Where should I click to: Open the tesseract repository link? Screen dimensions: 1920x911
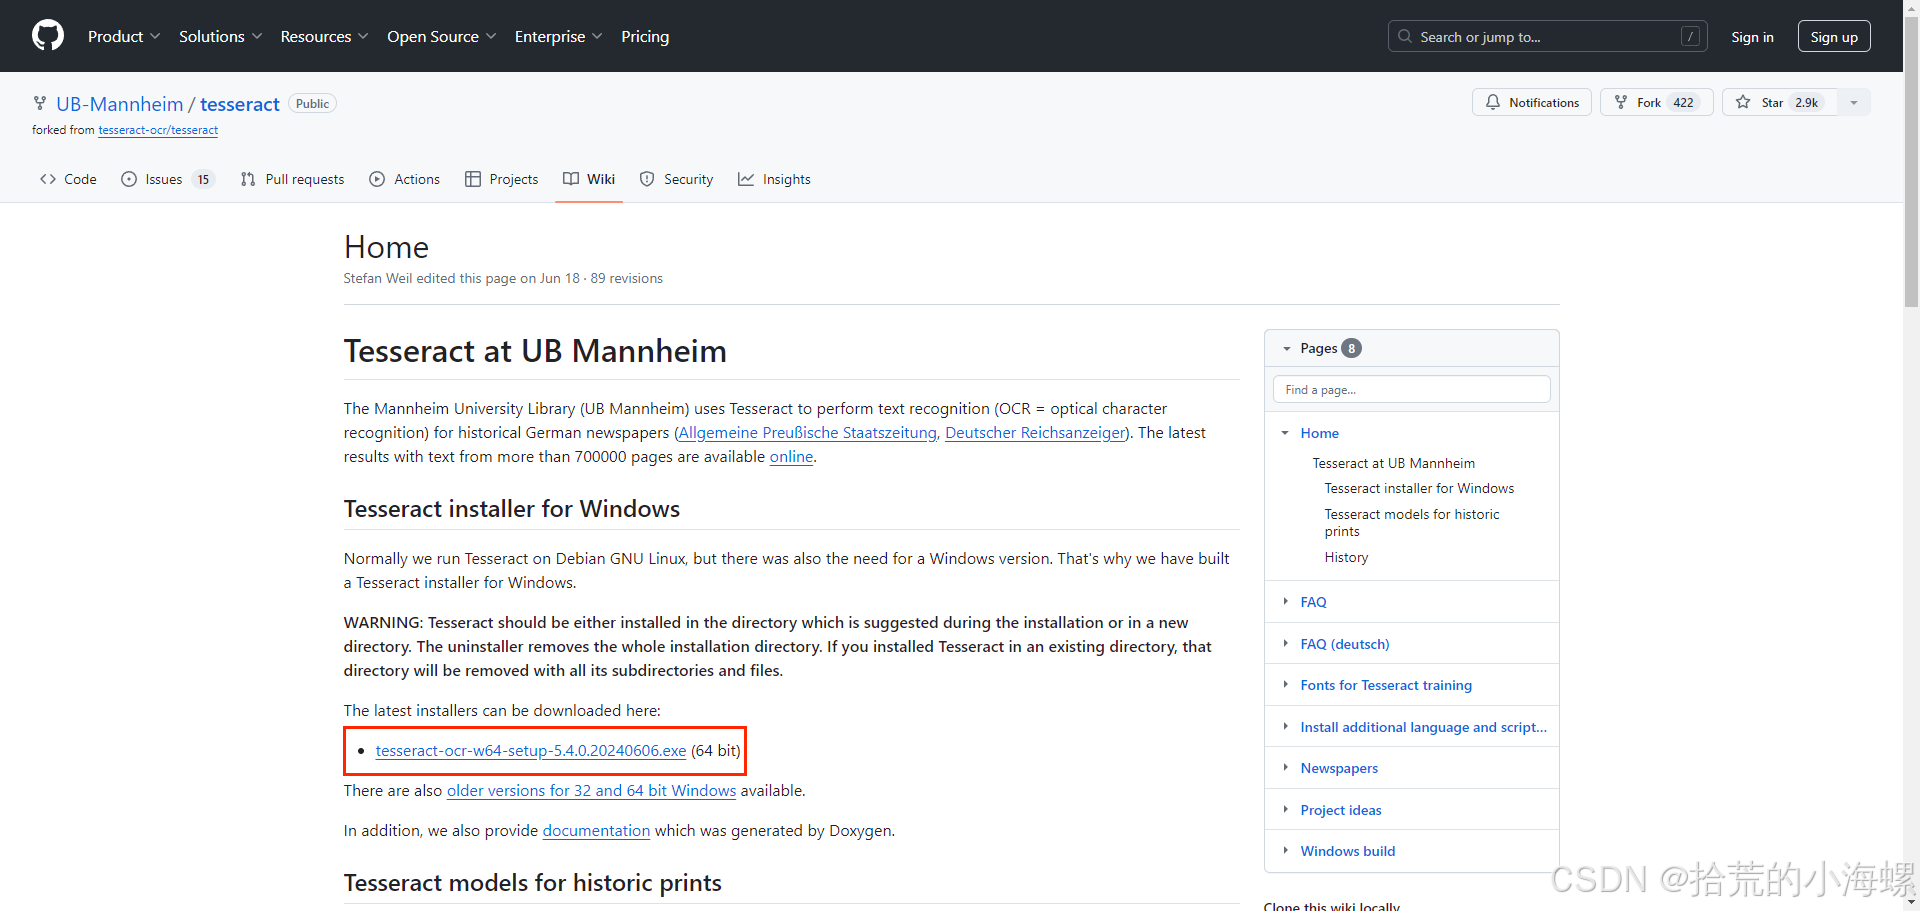click(x=240, y=104)
